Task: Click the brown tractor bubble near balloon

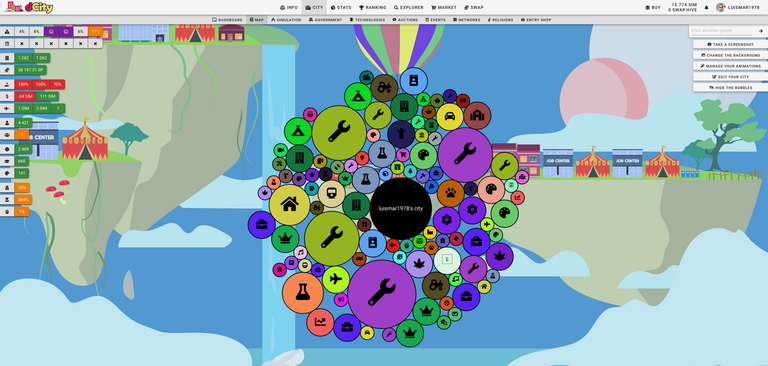Action: tap(384, 88)
